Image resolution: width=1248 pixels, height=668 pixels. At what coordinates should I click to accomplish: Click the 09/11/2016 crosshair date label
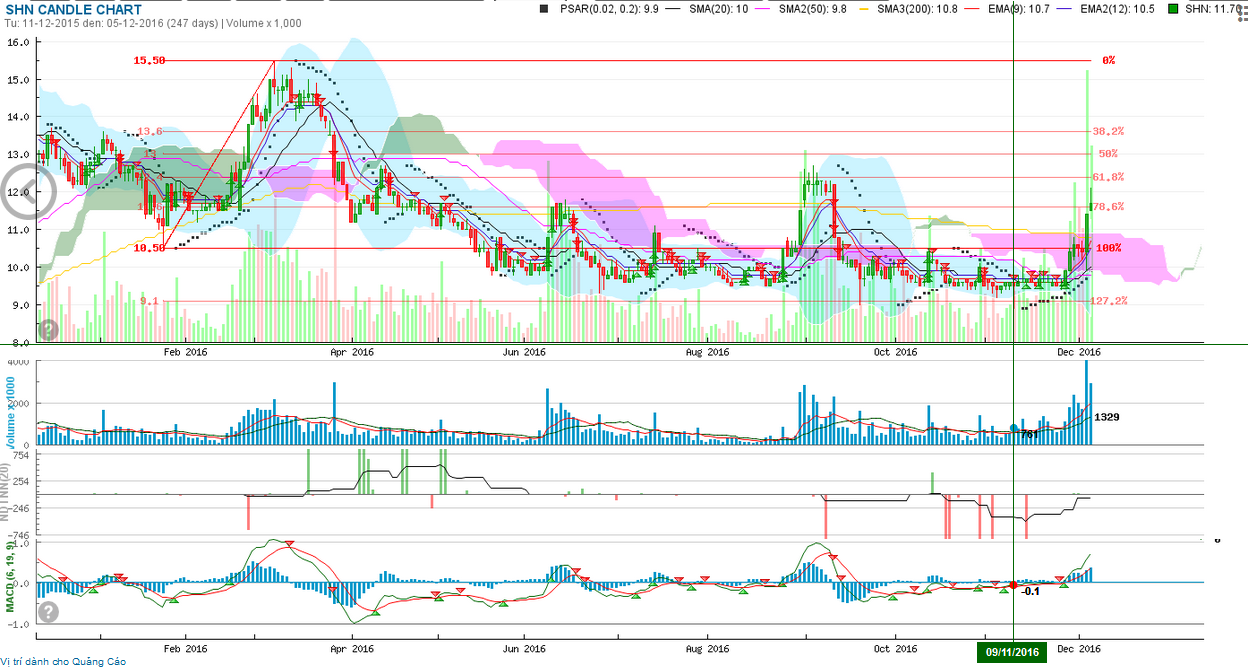click(1013, 652)
